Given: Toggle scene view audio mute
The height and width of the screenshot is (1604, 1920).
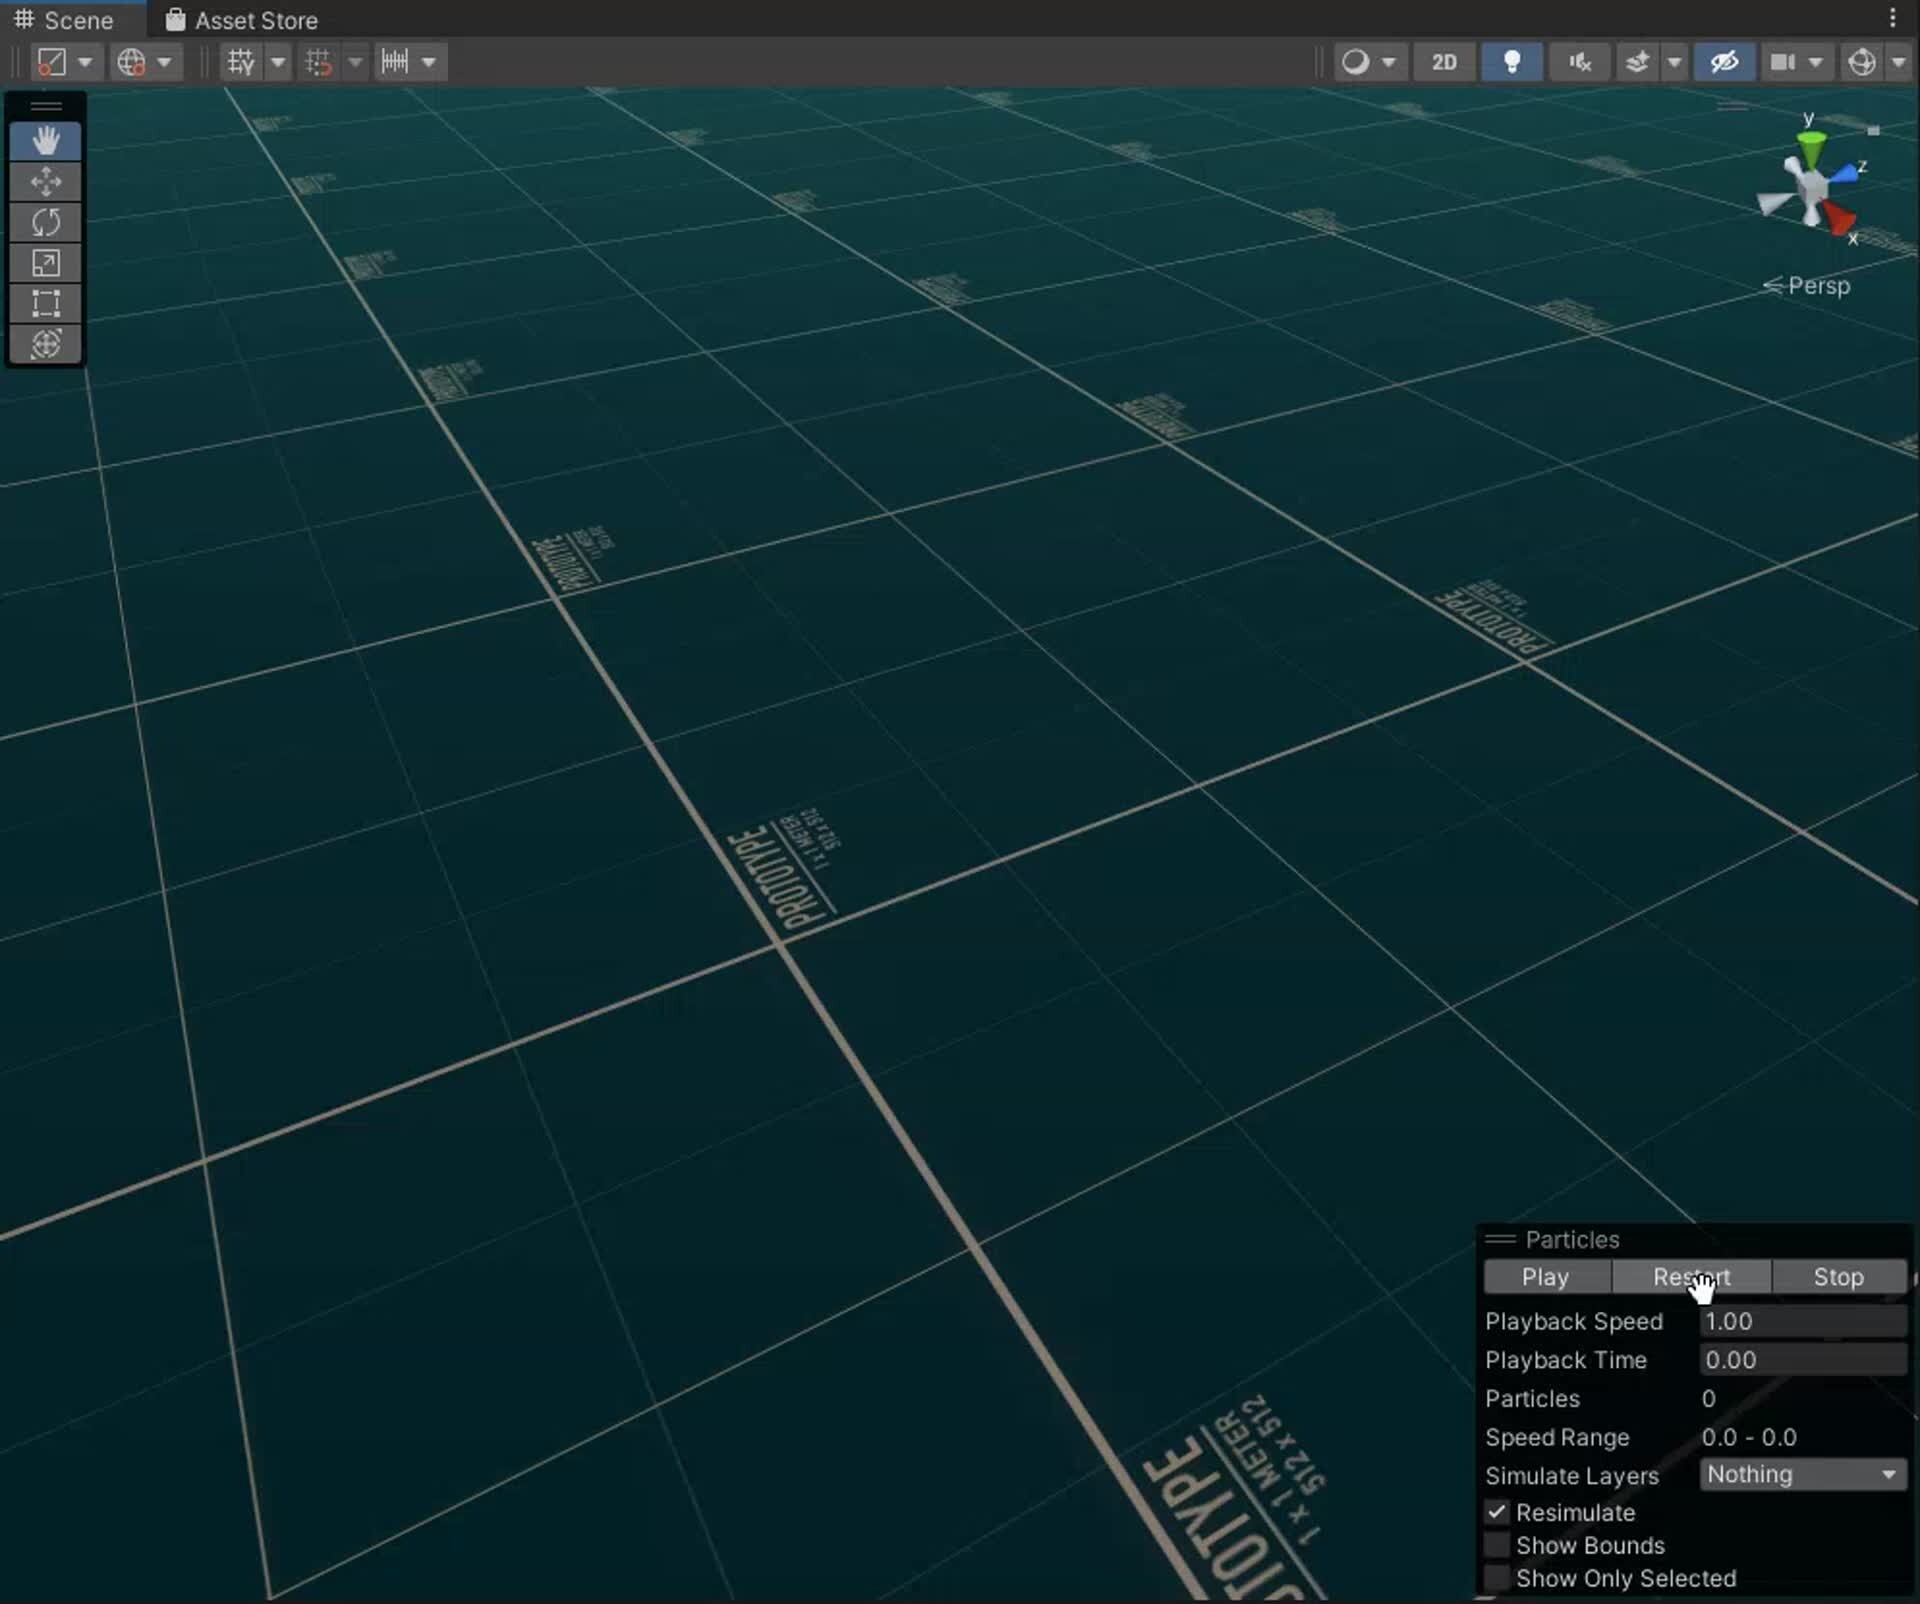Looking at the screenshot, I should click(x=1578, y=61).
